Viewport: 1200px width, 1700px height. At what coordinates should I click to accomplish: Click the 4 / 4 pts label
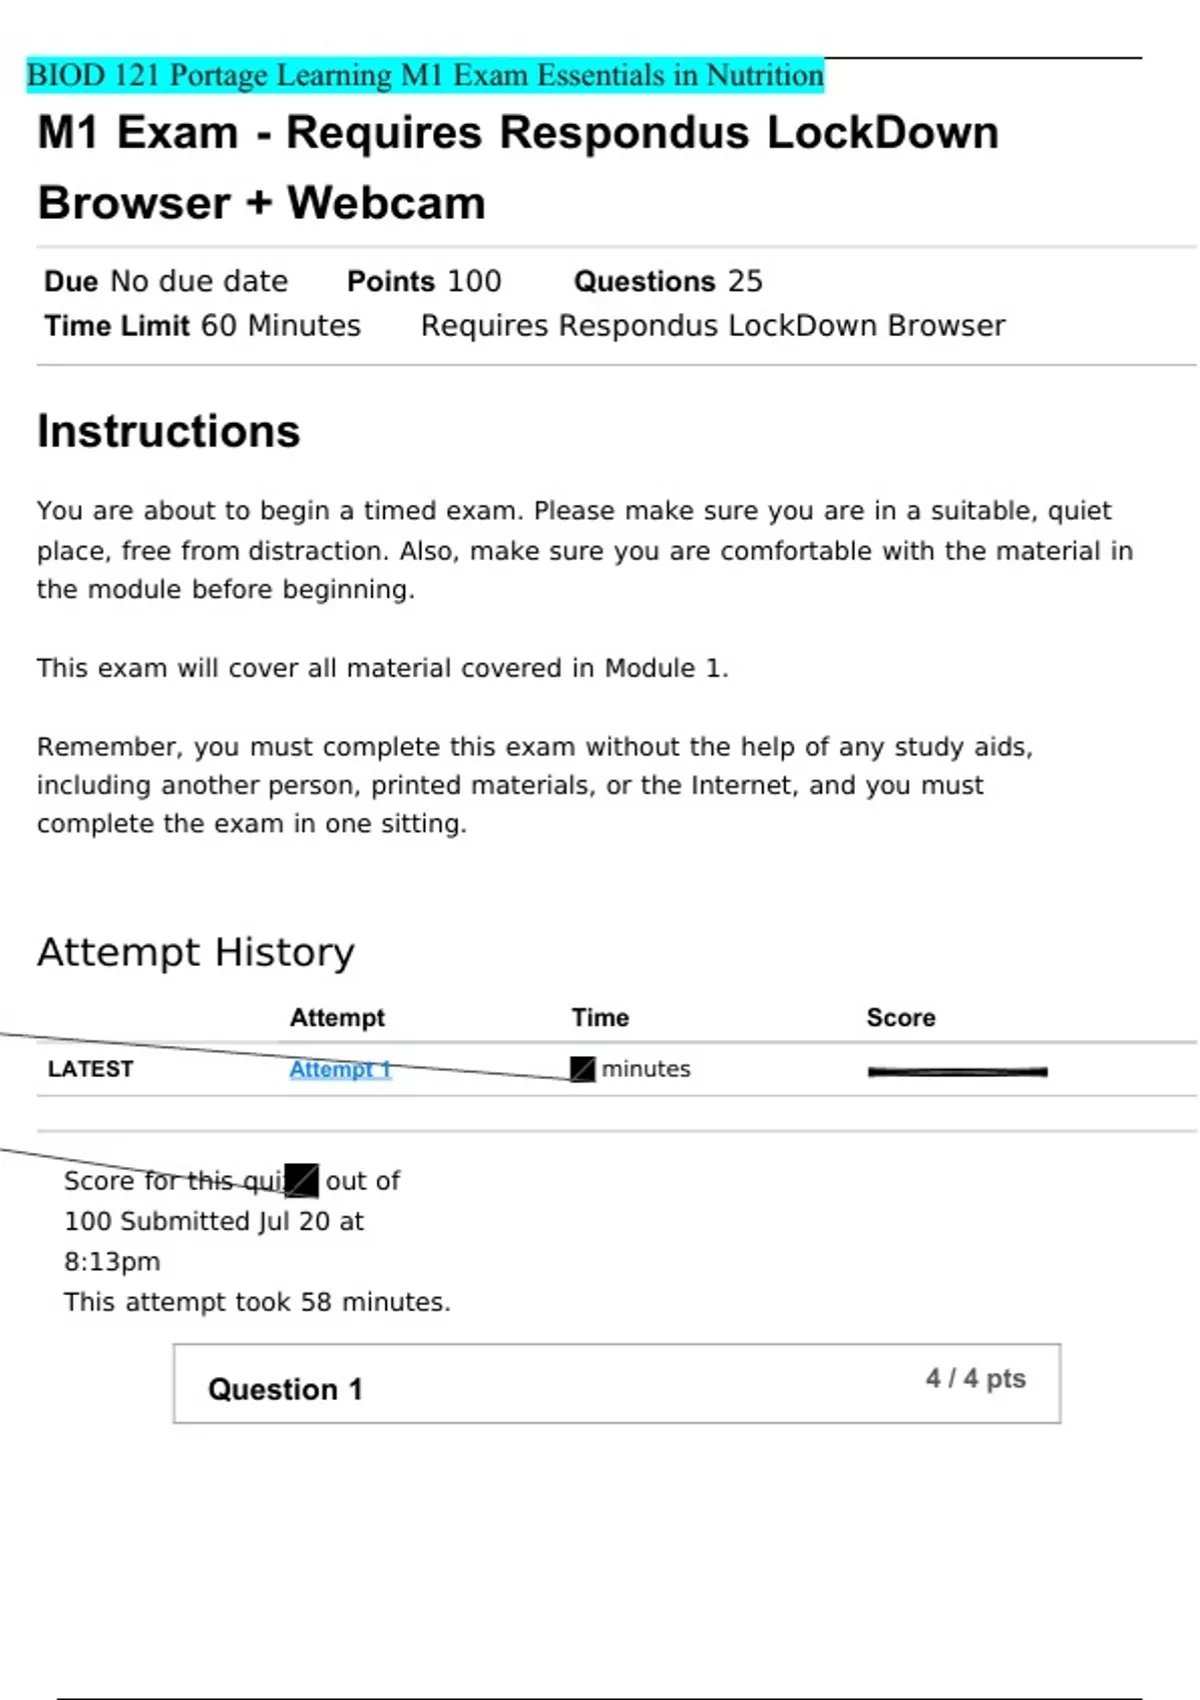[x=975, y=1378]
